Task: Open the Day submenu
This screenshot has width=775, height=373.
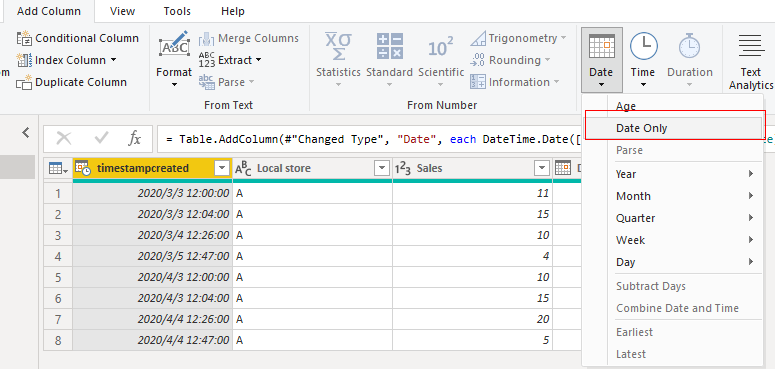Action: pos(672,262)
